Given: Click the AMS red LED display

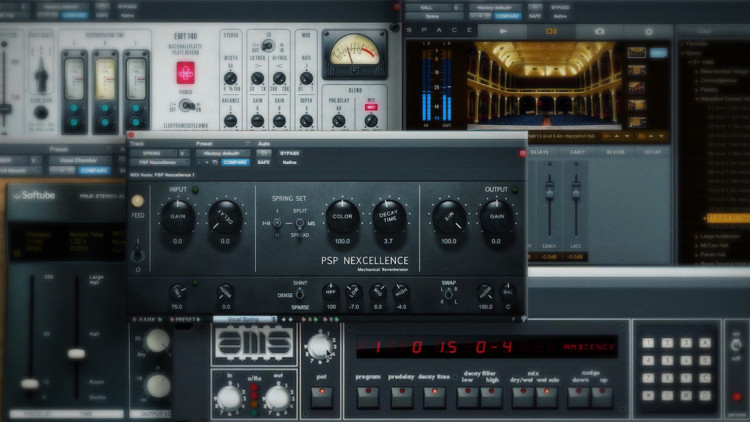Looking at the screenshot, I should (487, 347).
